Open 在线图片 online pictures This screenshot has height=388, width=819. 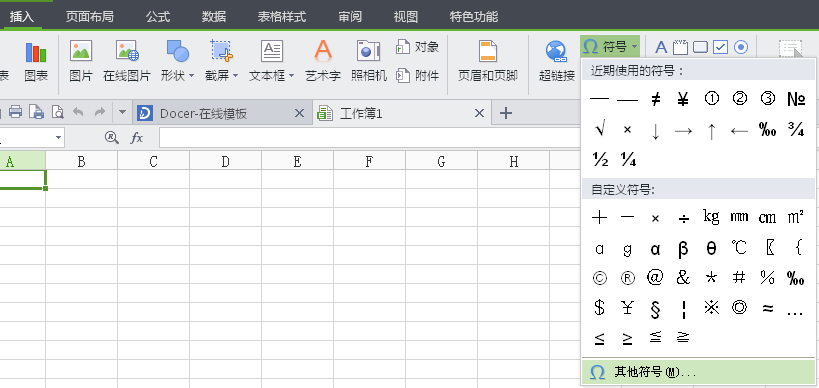126,62
